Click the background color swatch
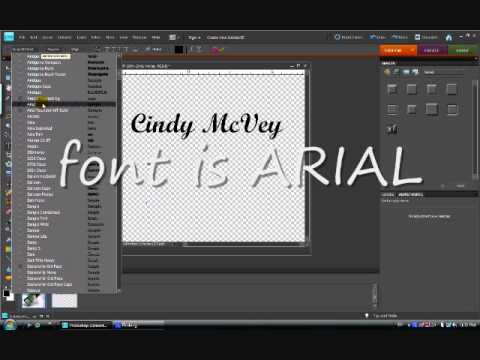 click(x=11, y=297)
